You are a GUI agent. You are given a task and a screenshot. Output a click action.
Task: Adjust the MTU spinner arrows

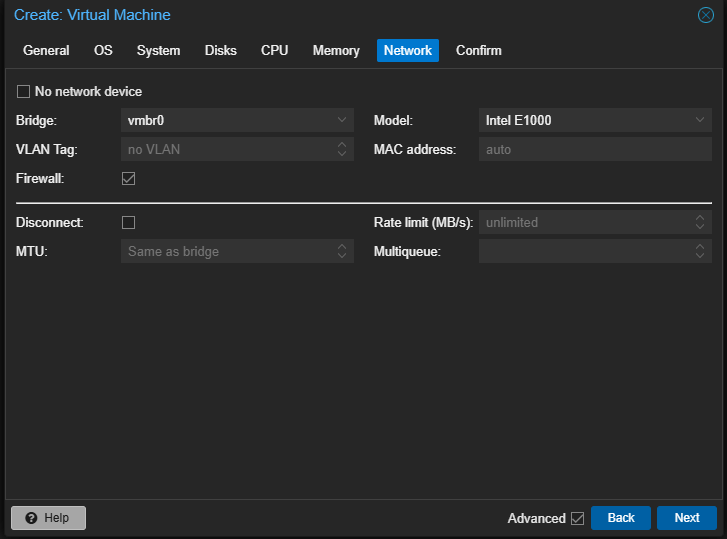[342, 251]
